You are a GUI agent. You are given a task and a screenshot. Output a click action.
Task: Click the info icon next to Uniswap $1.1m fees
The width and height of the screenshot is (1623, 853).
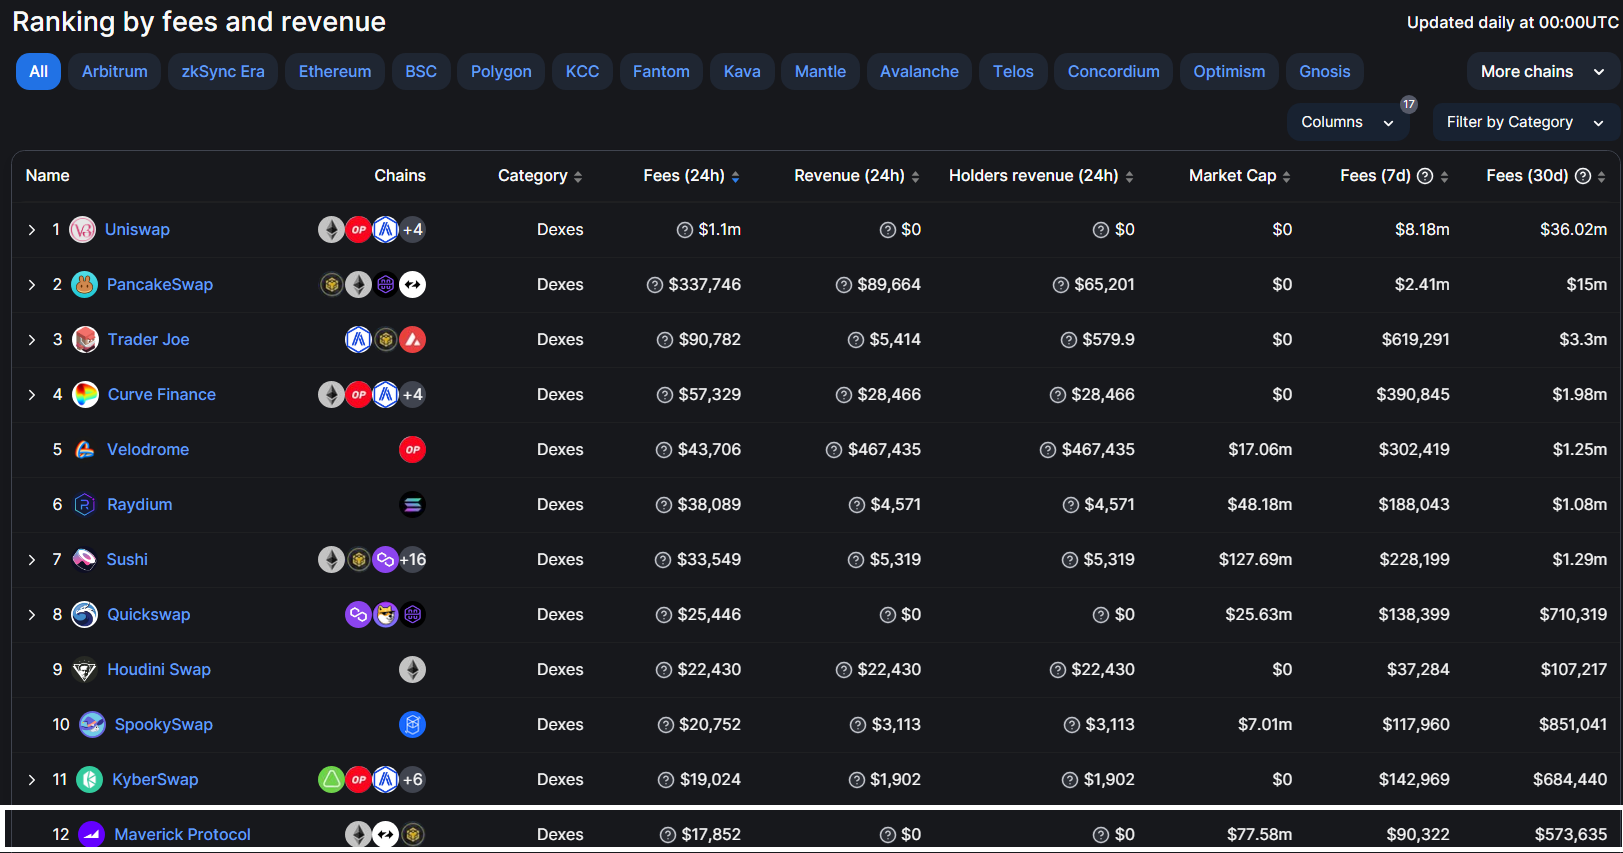(x=685, y=230)
